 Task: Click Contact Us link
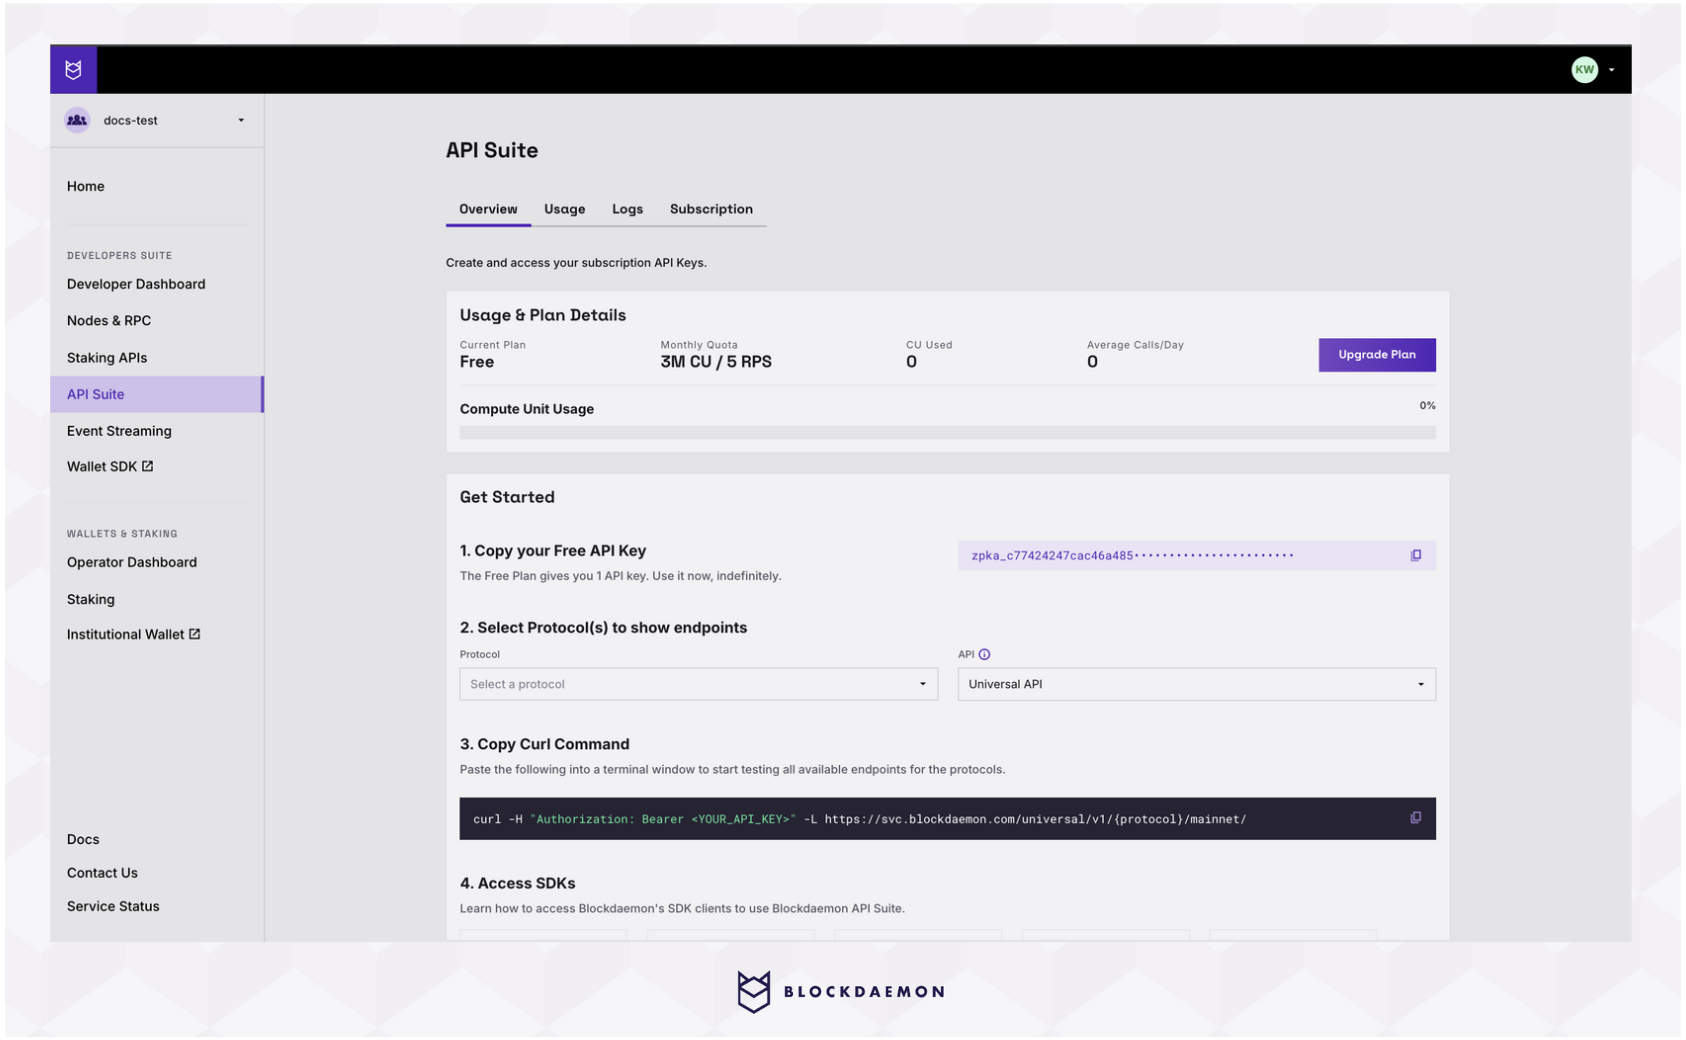pyautogui.click(x=102, y=873)
